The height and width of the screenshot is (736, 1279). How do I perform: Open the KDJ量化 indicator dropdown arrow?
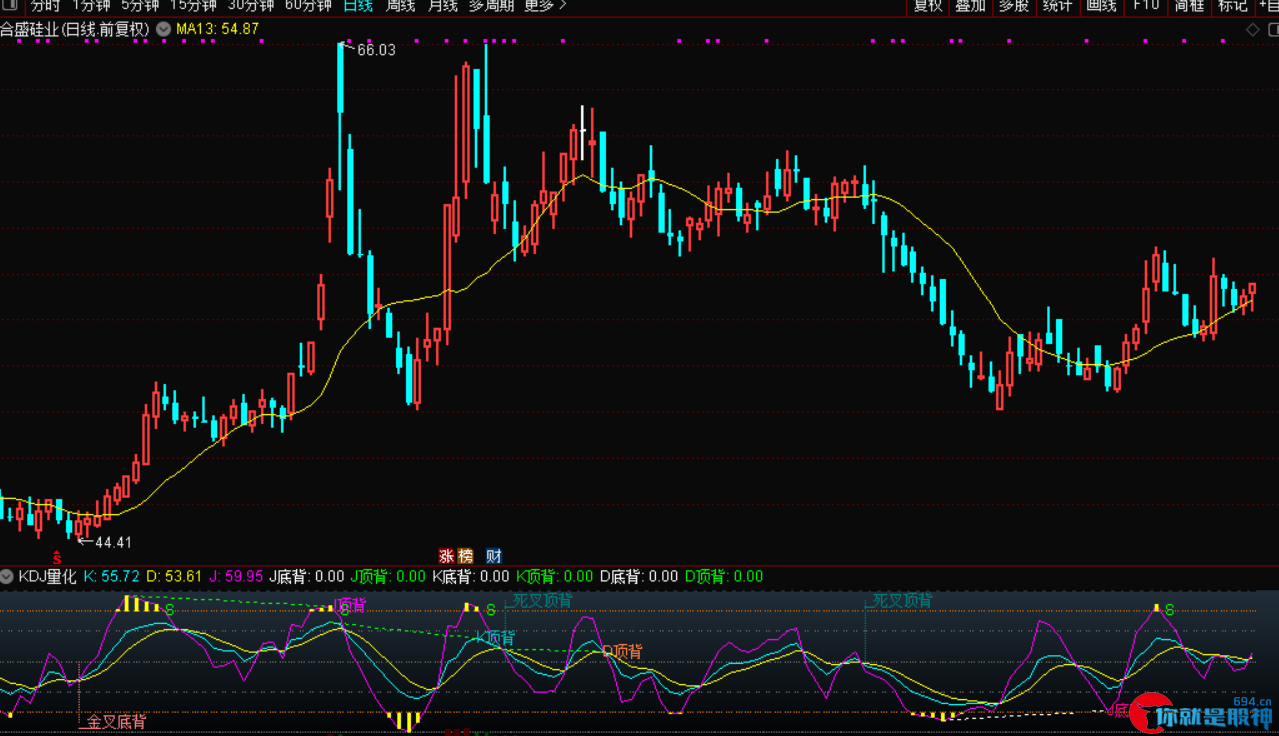click(x=8, y=576)
